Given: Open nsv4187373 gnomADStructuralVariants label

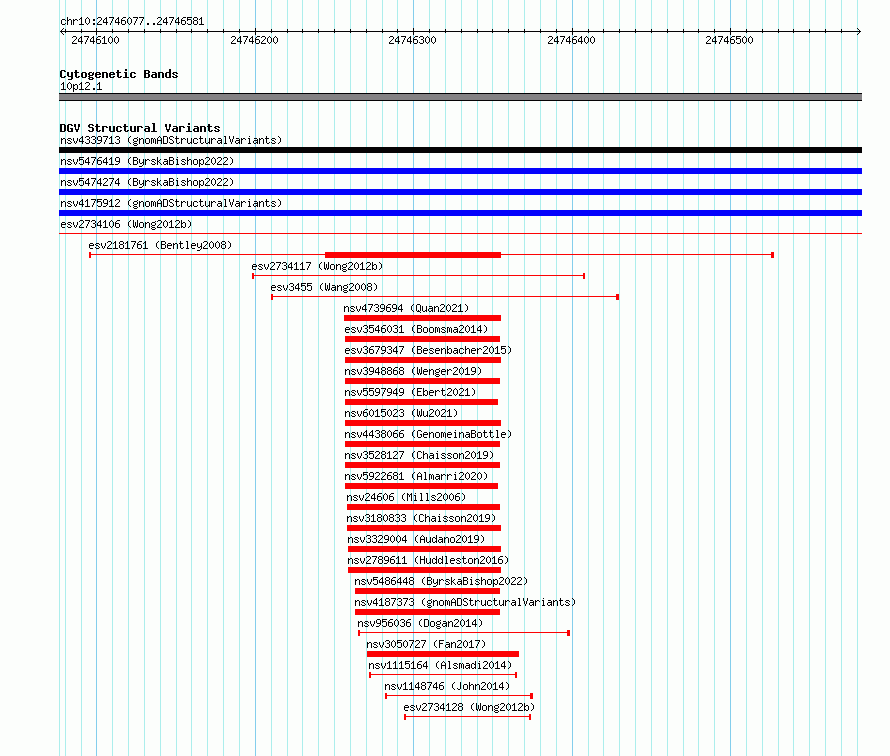Looking at the screenshot, I should [x=465, y=602].
